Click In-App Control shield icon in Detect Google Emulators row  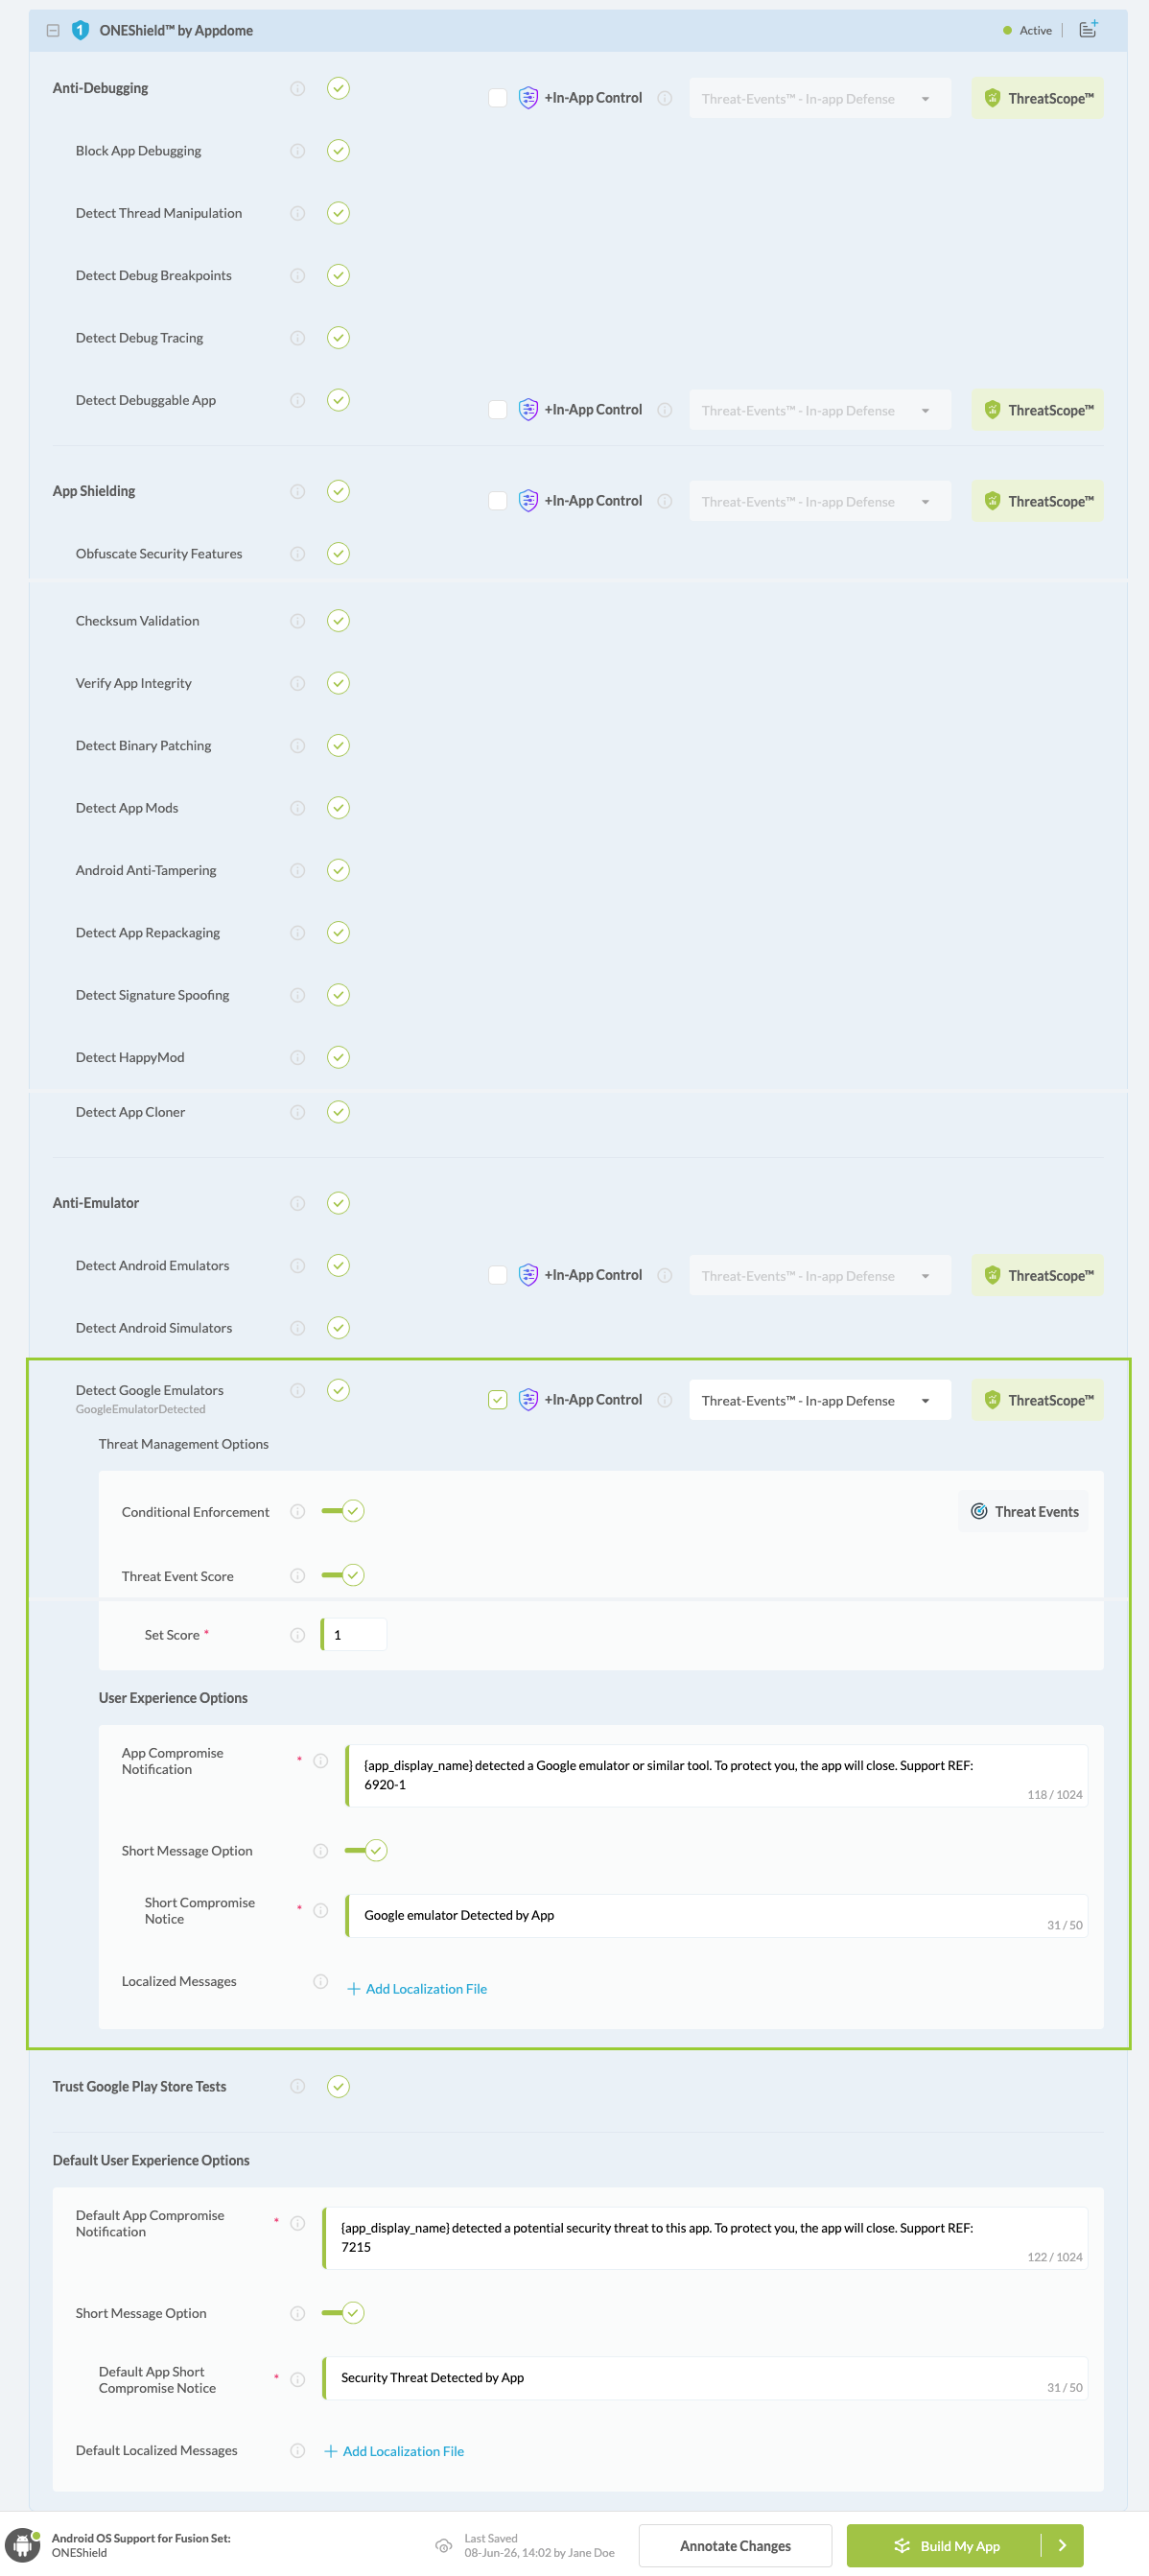pos(528,1400)
